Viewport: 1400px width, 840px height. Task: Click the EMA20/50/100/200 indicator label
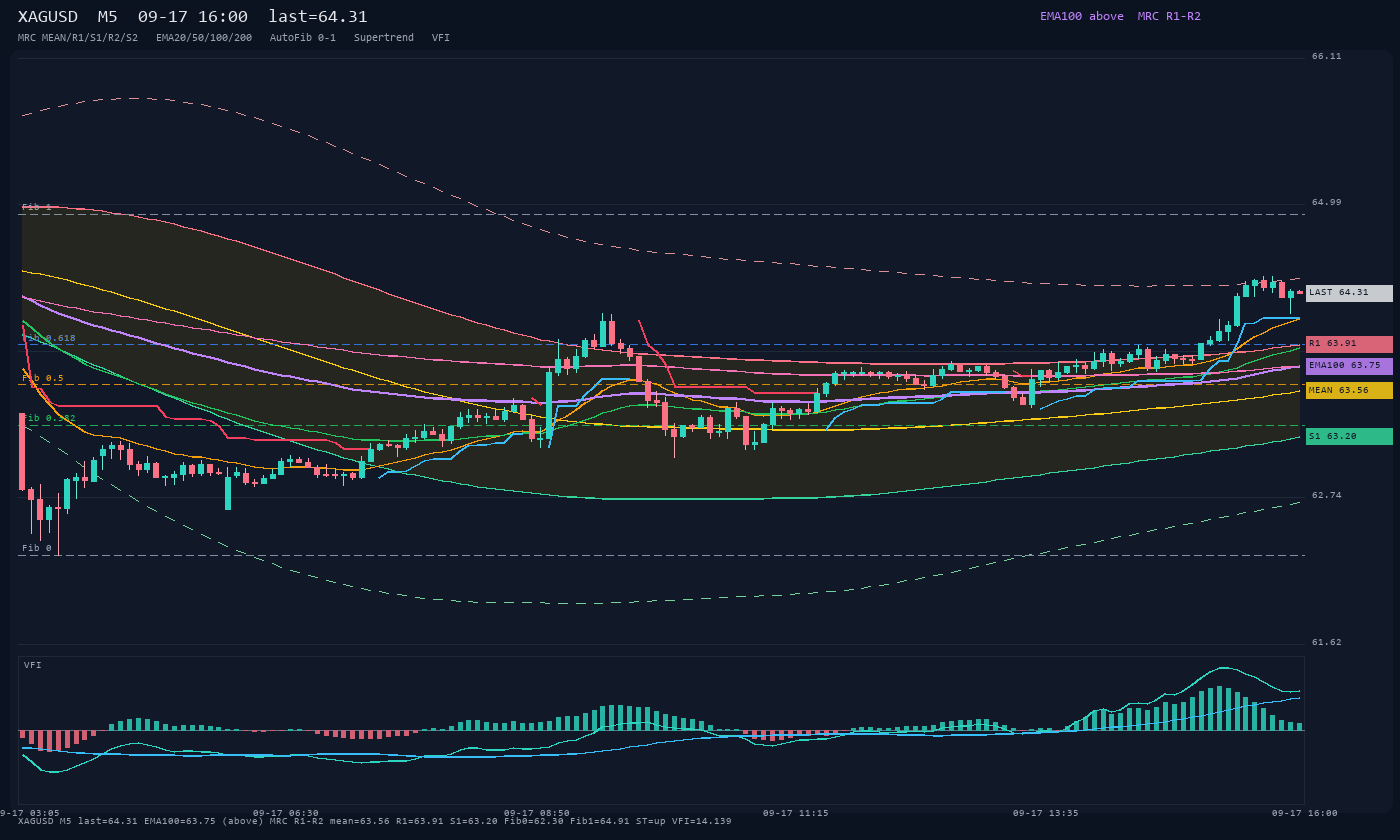[x=204, y=38]
